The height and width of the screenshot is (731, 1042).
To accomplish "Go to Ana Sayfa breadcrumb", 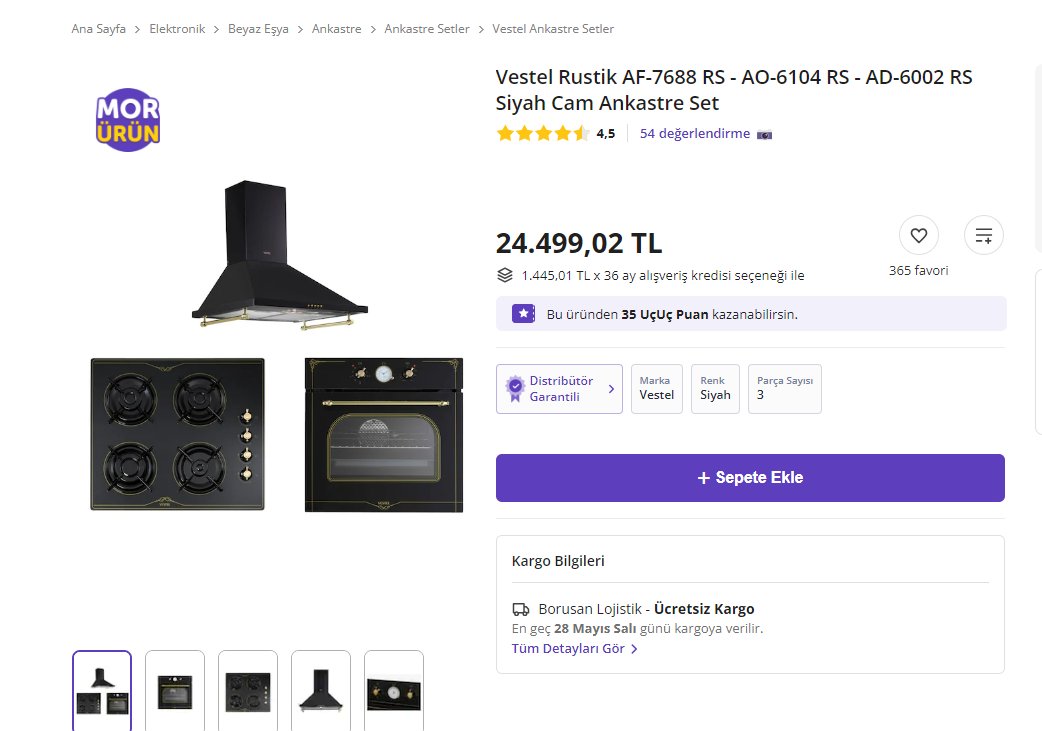I will coord(98,29).
